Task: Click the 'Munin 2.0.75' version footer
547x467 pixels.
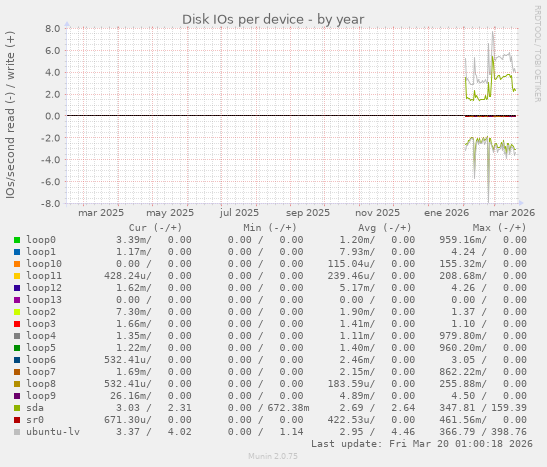Action: [x=273, y=456]
